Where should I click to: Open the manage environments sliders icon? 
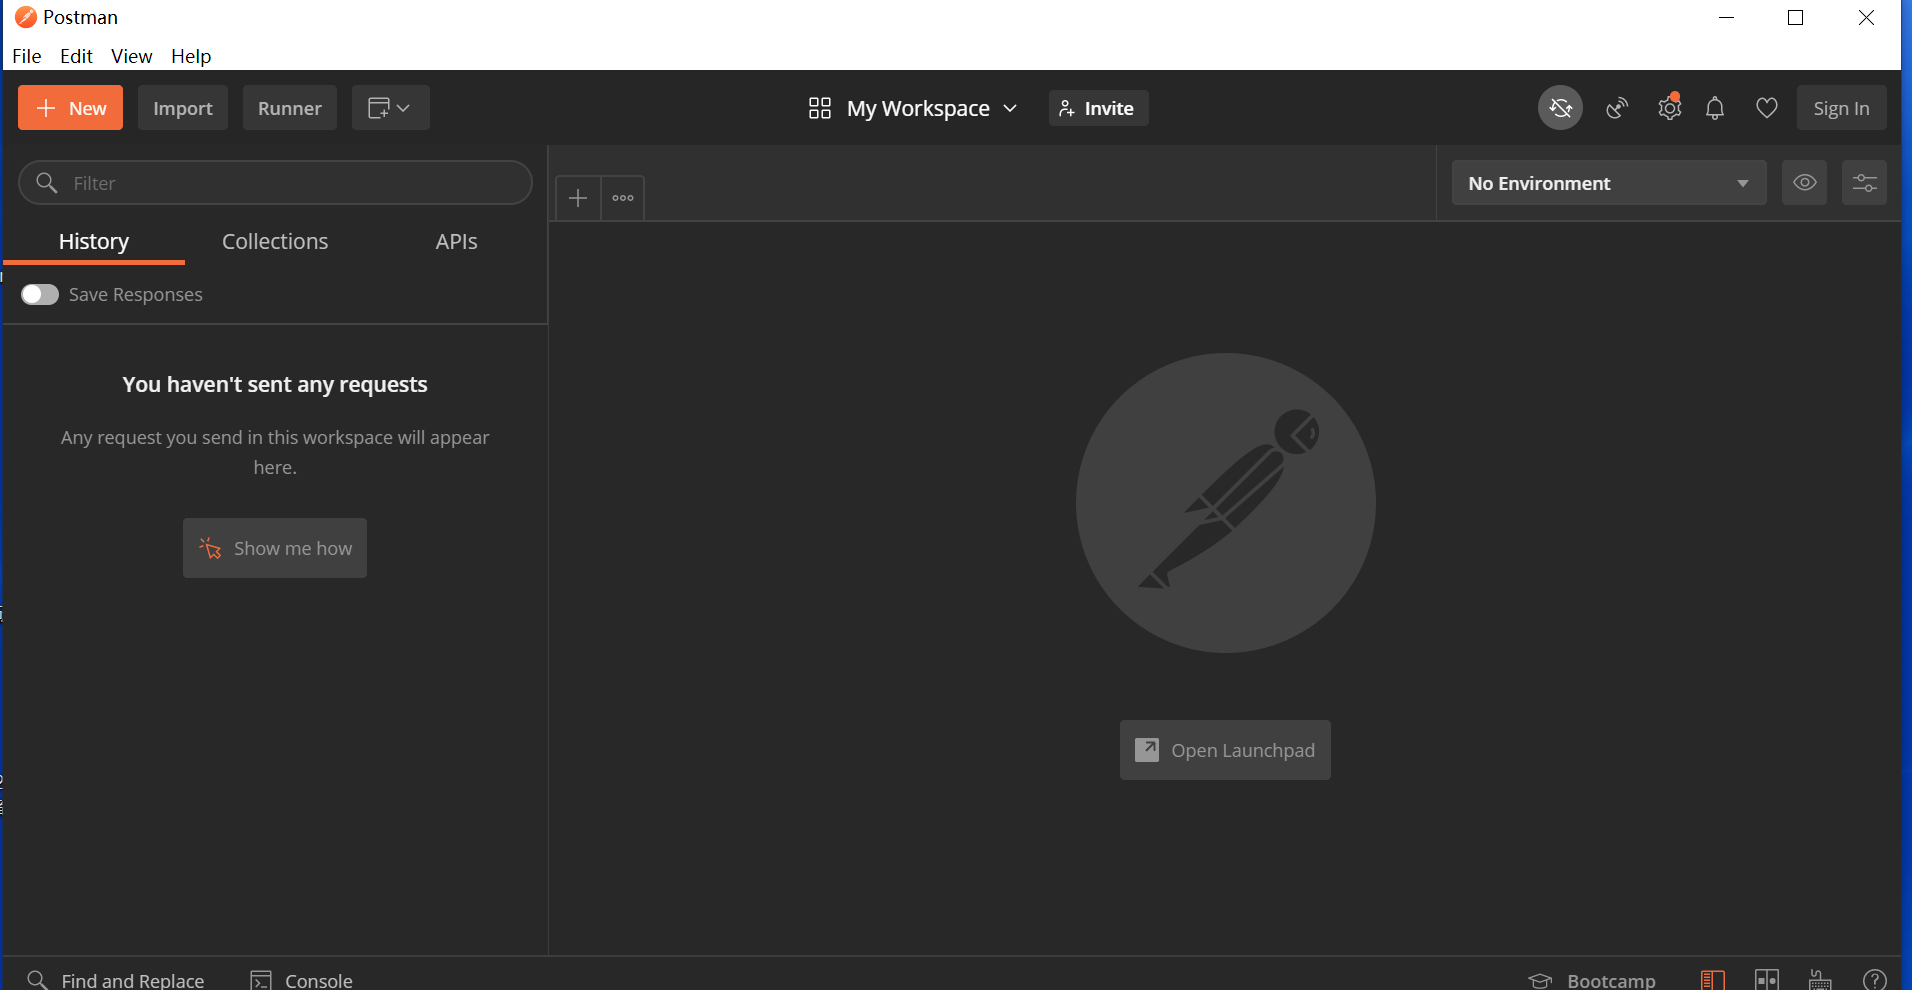(1864, 183)
